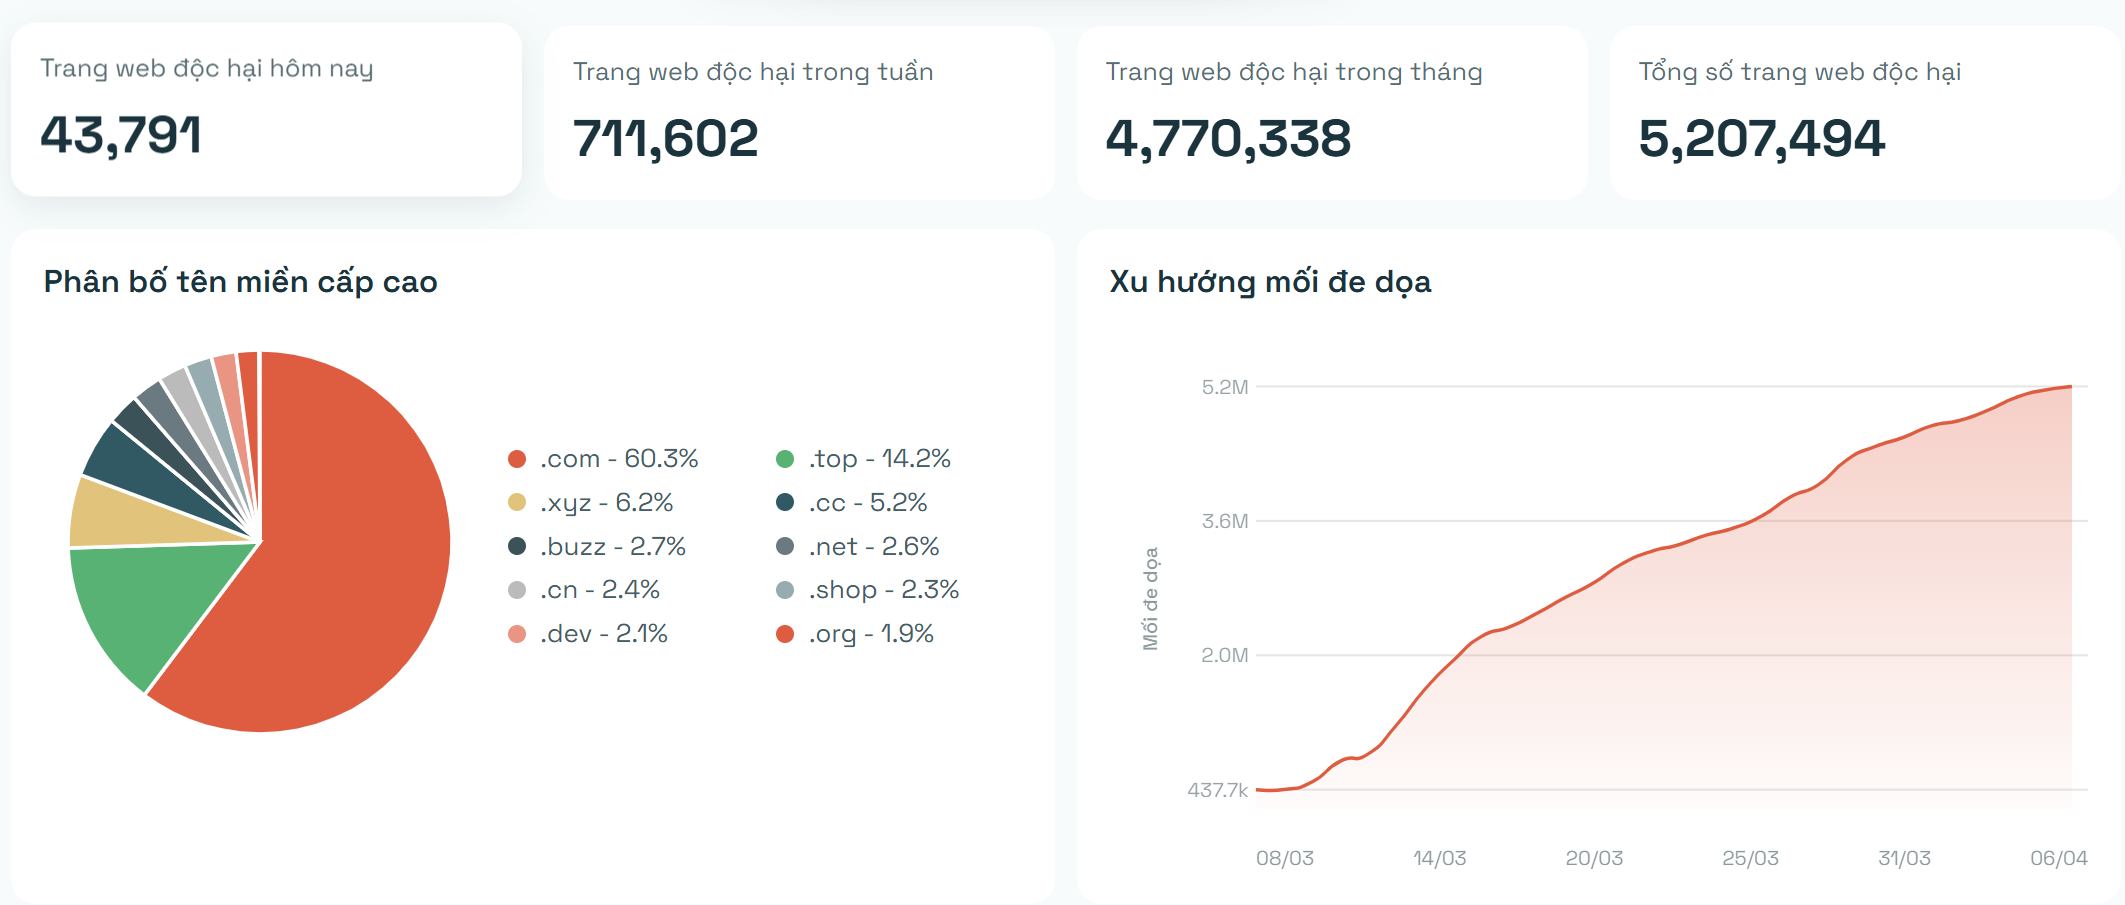Screen dimensions: 2125x905
Task: Click the .com legend color dot
Action: coord(516,459)
